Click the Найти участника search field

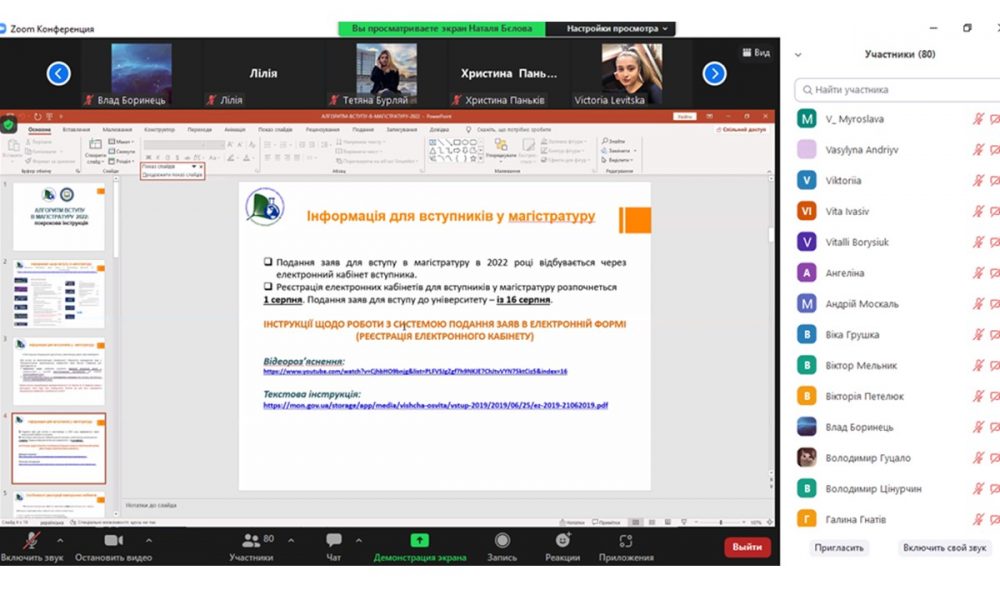point(898,90)
